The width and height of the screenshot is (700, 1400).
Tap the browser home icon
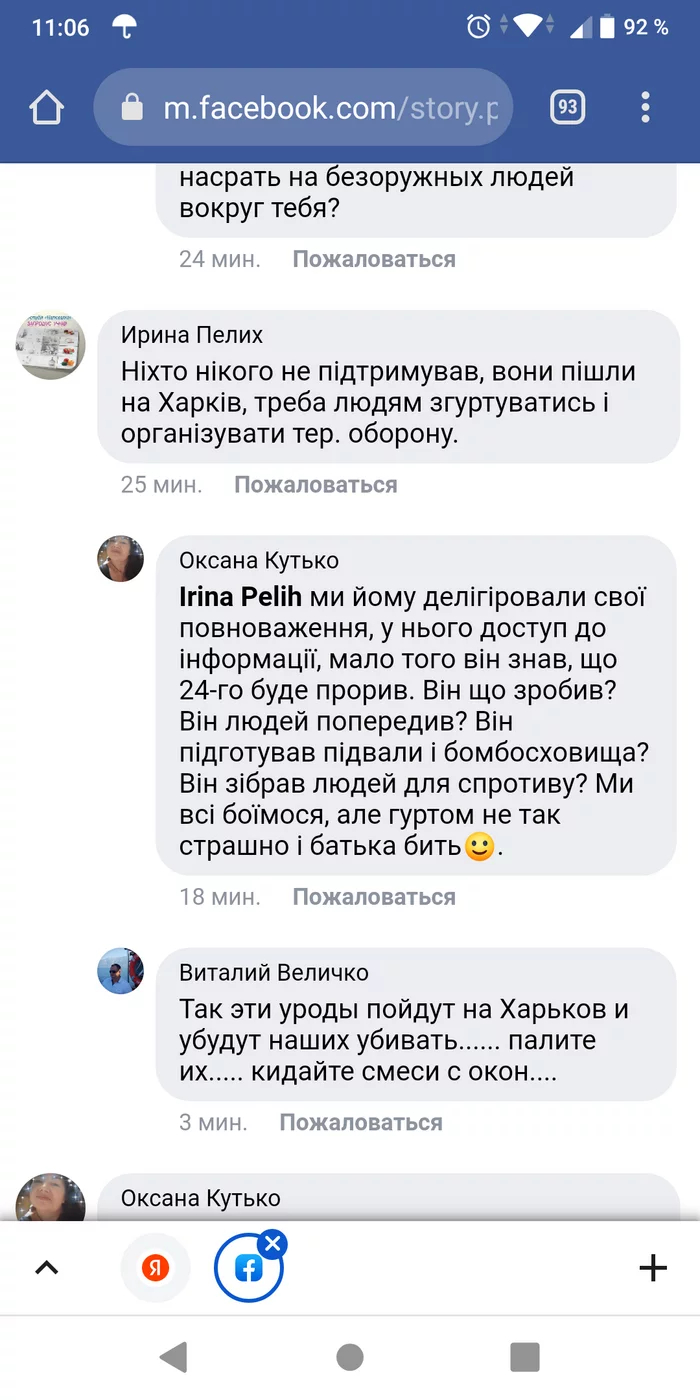(47, 107)
